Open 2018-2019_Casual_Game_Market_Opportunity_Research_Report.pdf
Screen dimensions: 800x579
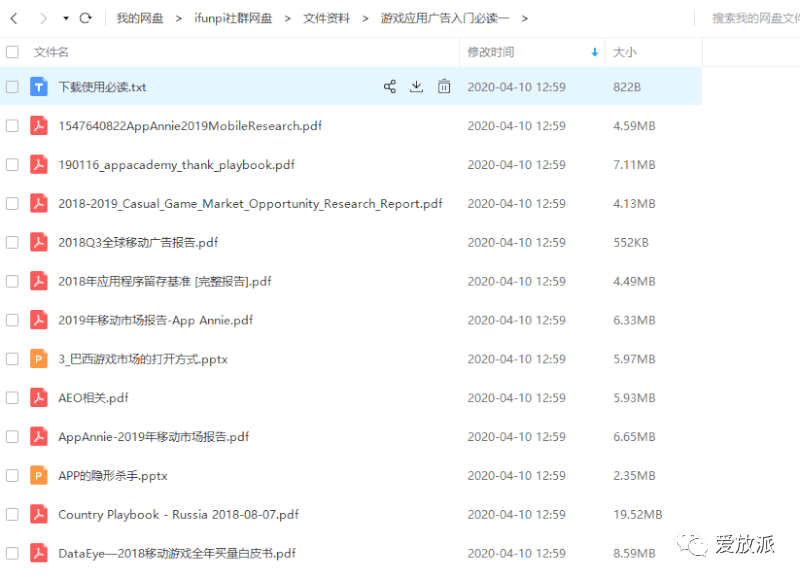click(x=250, y=204)
